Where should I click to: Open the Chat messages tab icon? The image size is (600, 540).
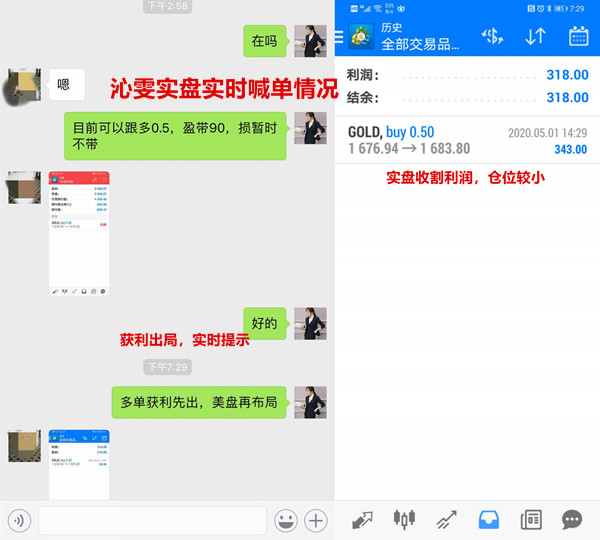572,520
